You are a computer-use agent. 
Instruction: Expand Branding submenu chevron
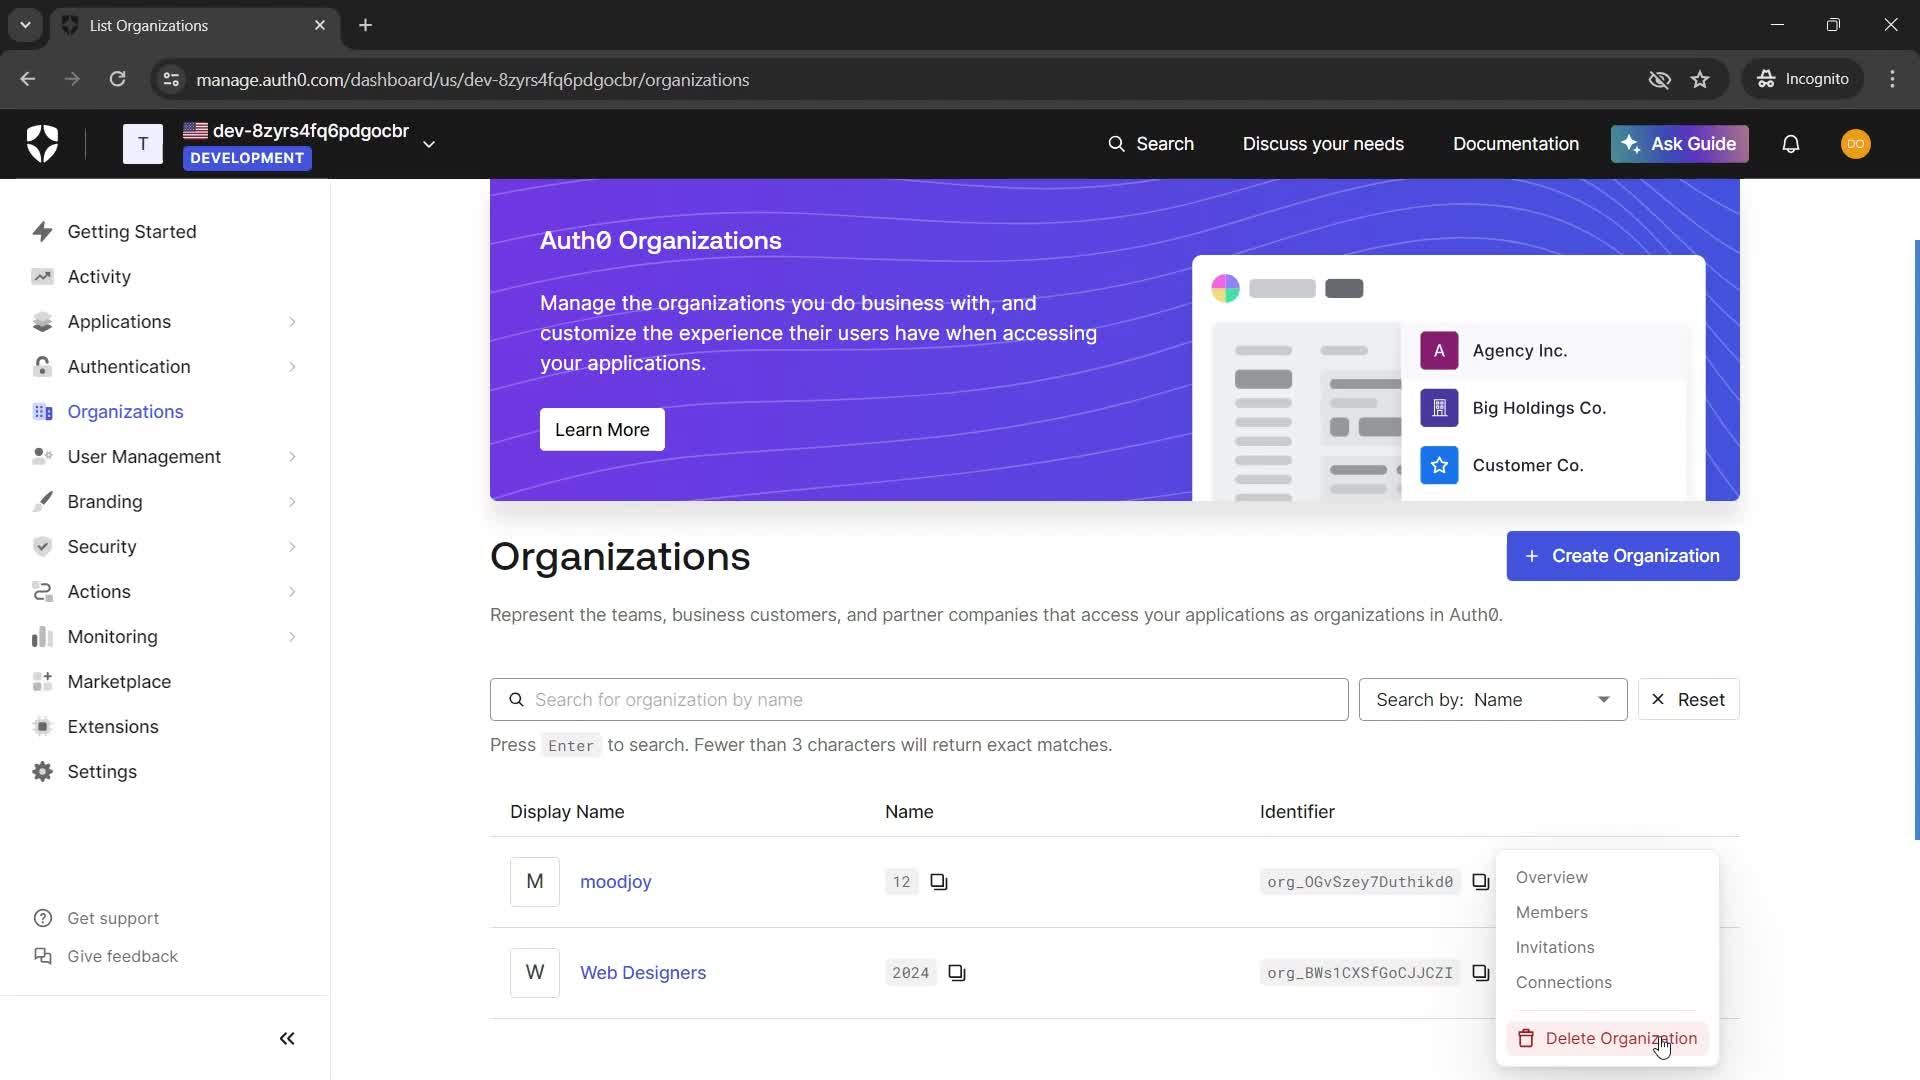tap(292, 502)
